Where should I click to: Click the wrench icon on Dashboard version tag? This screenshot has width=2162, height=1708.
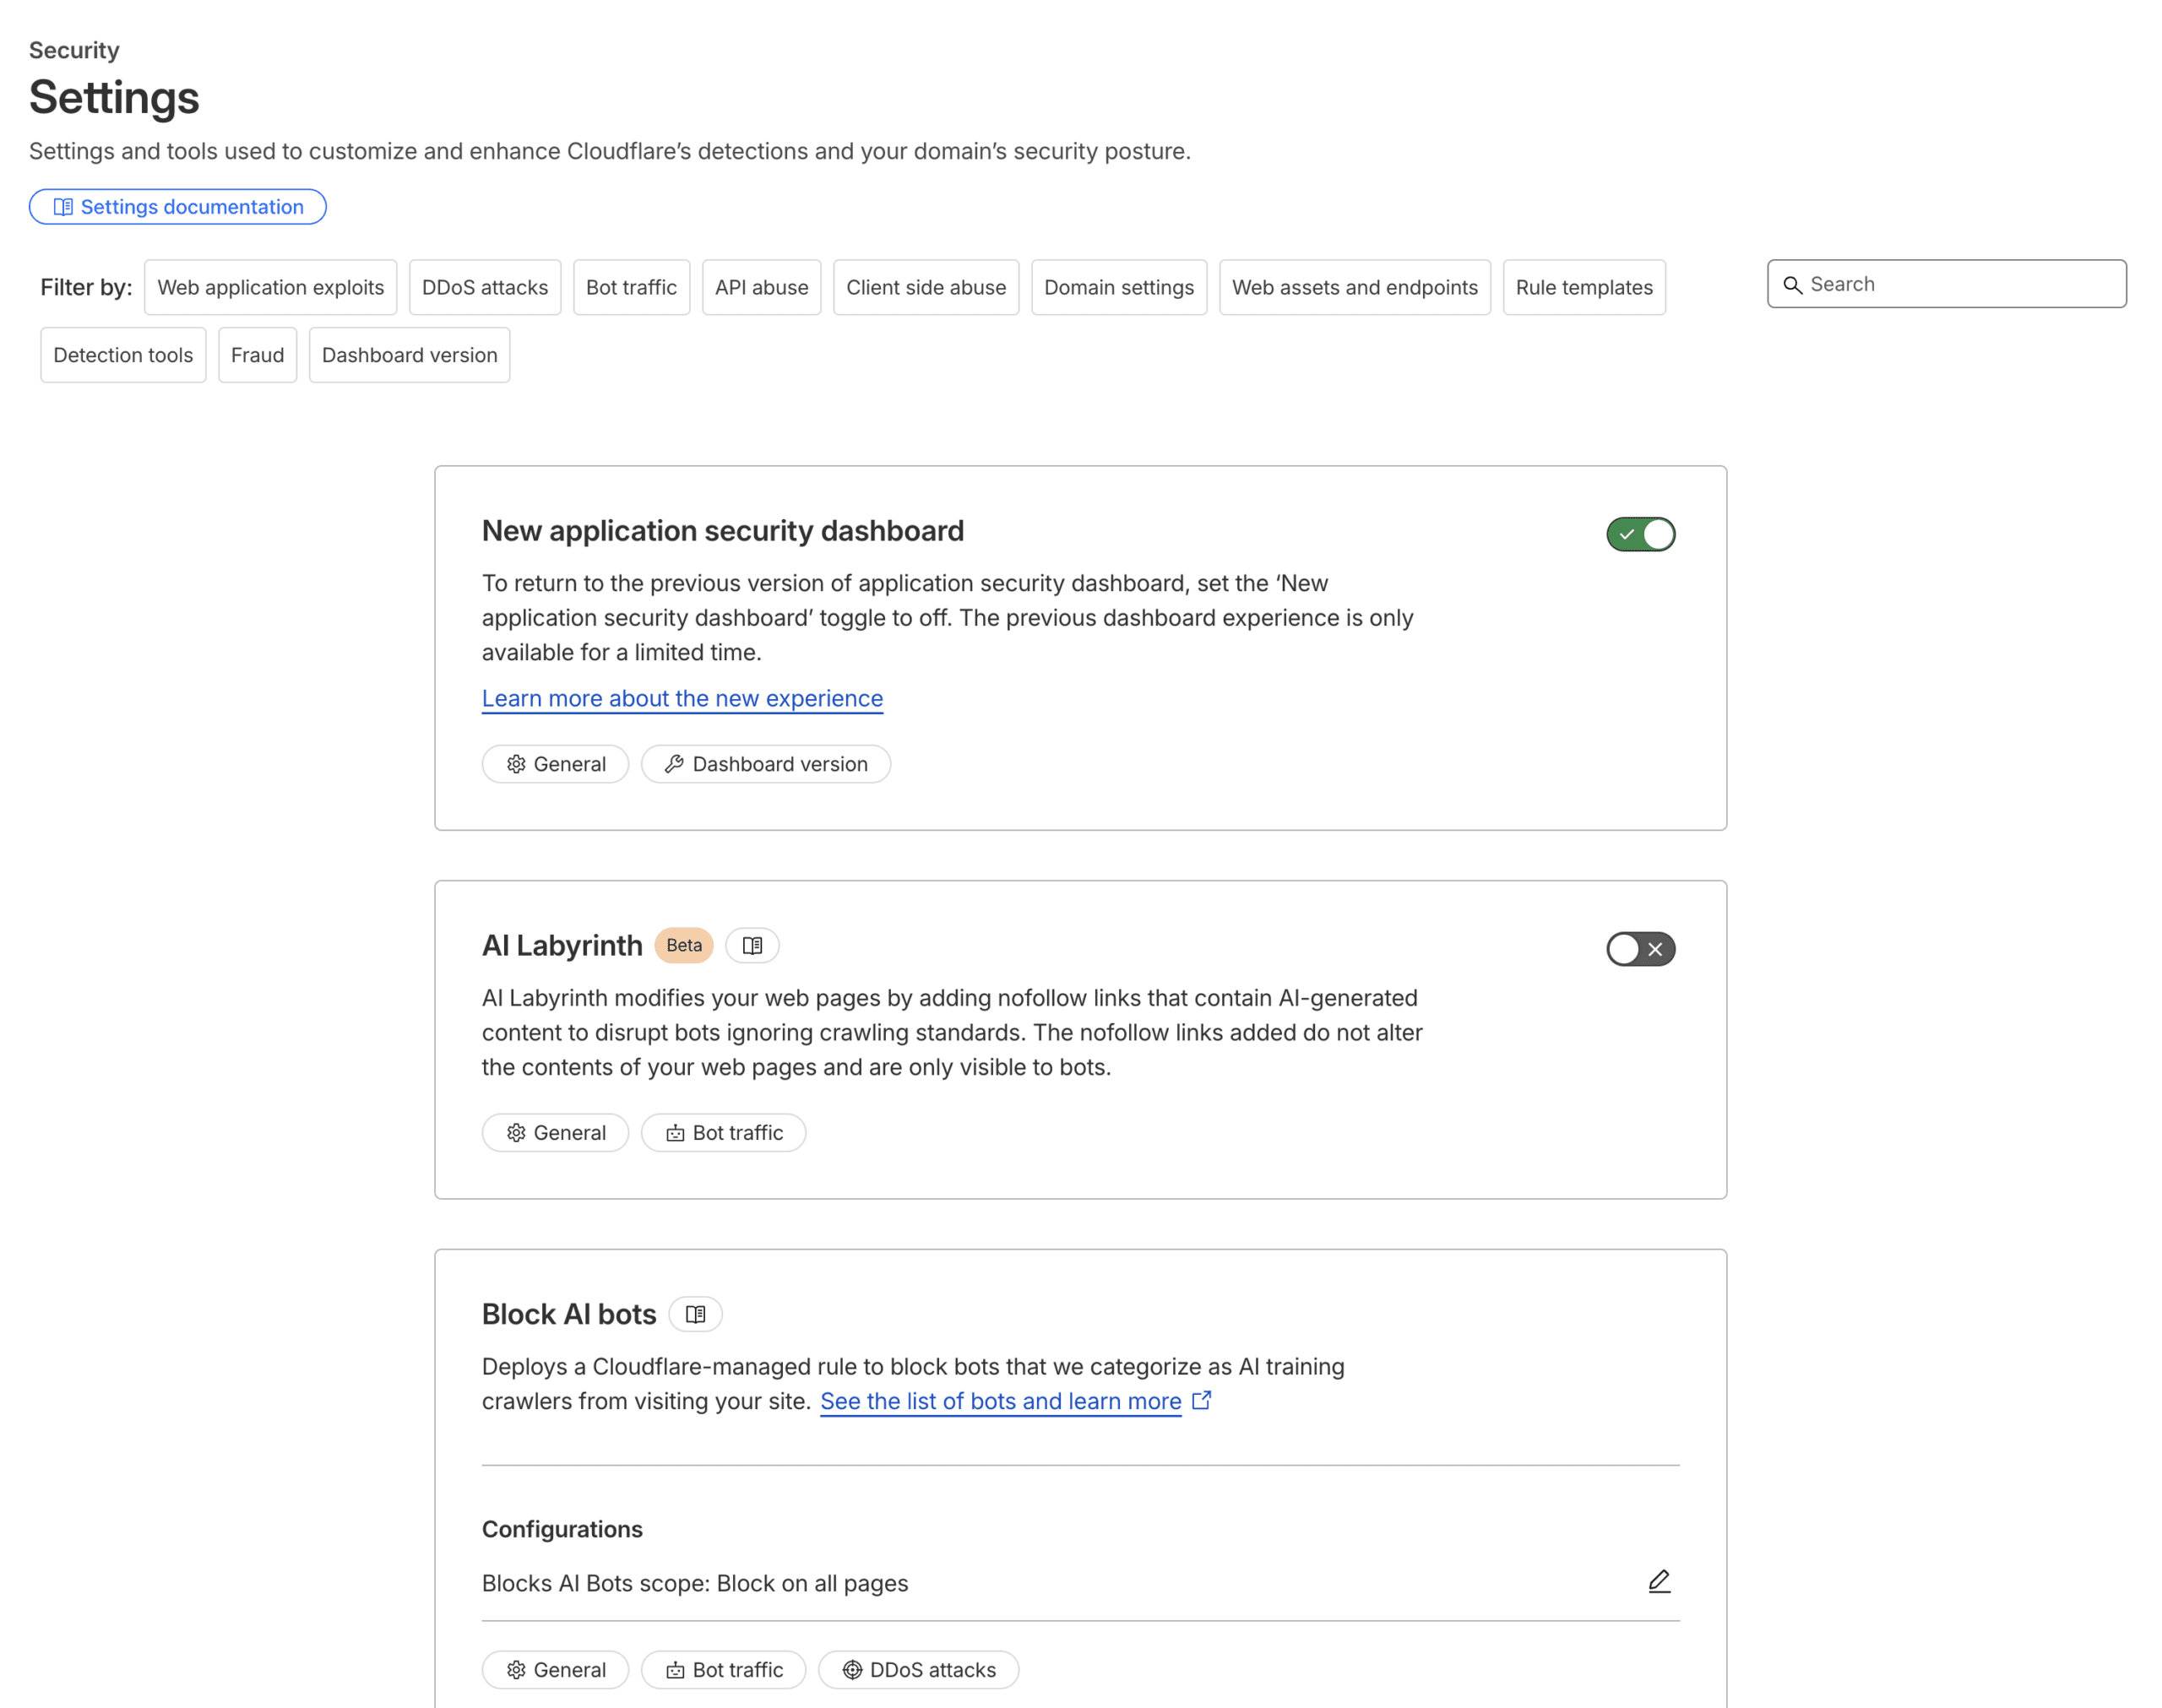(674, 764)
